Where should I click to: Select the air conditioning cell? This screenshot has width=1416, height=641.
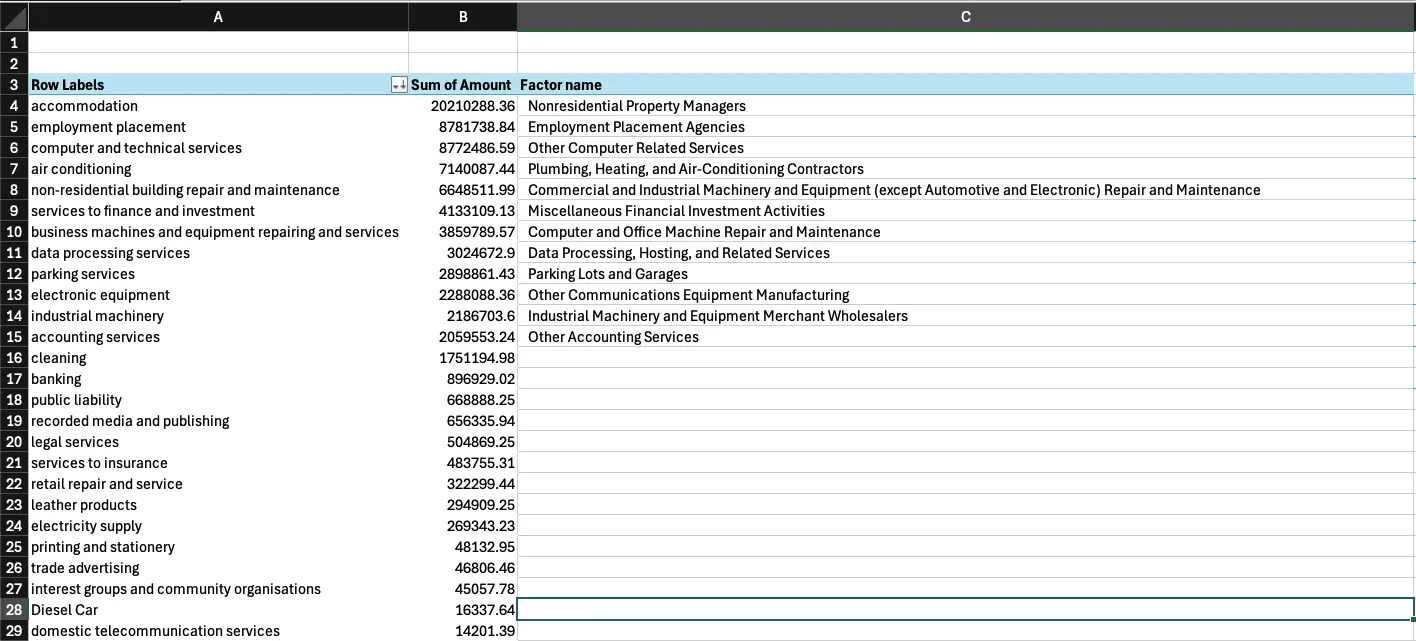[218, 169]
